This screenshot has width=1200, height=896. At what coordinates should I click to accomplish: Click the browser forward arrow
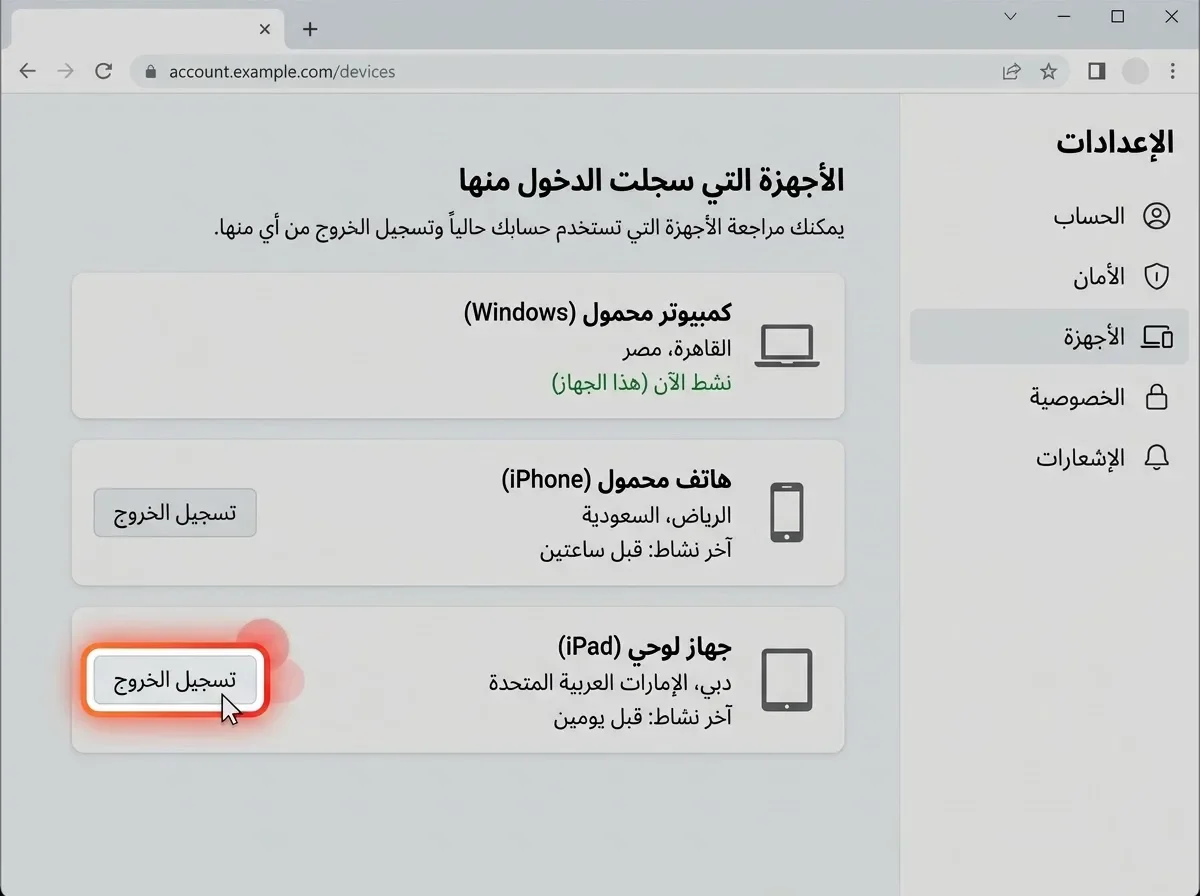coord(66,71)
